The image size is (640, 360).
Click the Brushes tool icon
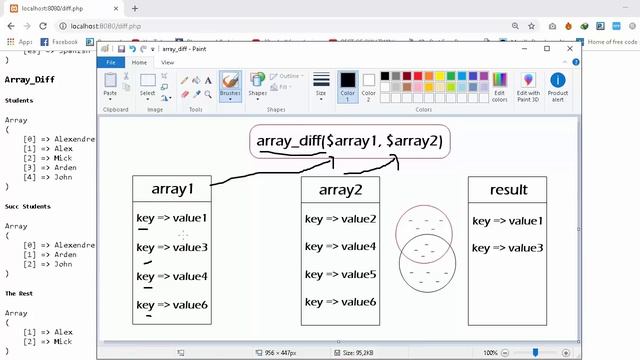[230, 80]
